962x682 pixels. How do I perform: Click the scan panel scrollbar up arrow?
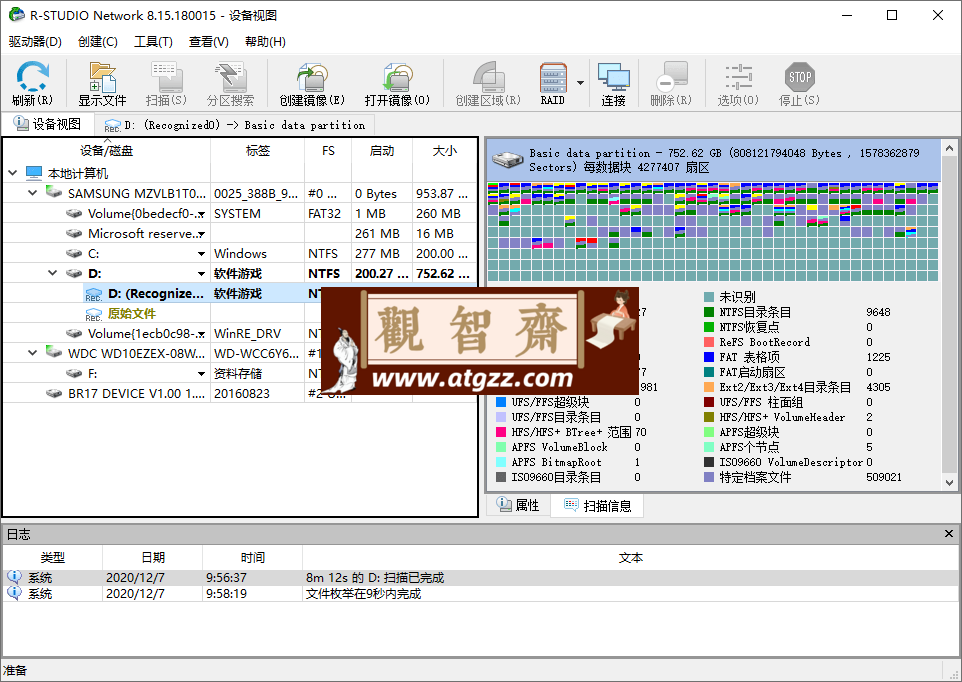pyautogui.click(x=949, y=148)
